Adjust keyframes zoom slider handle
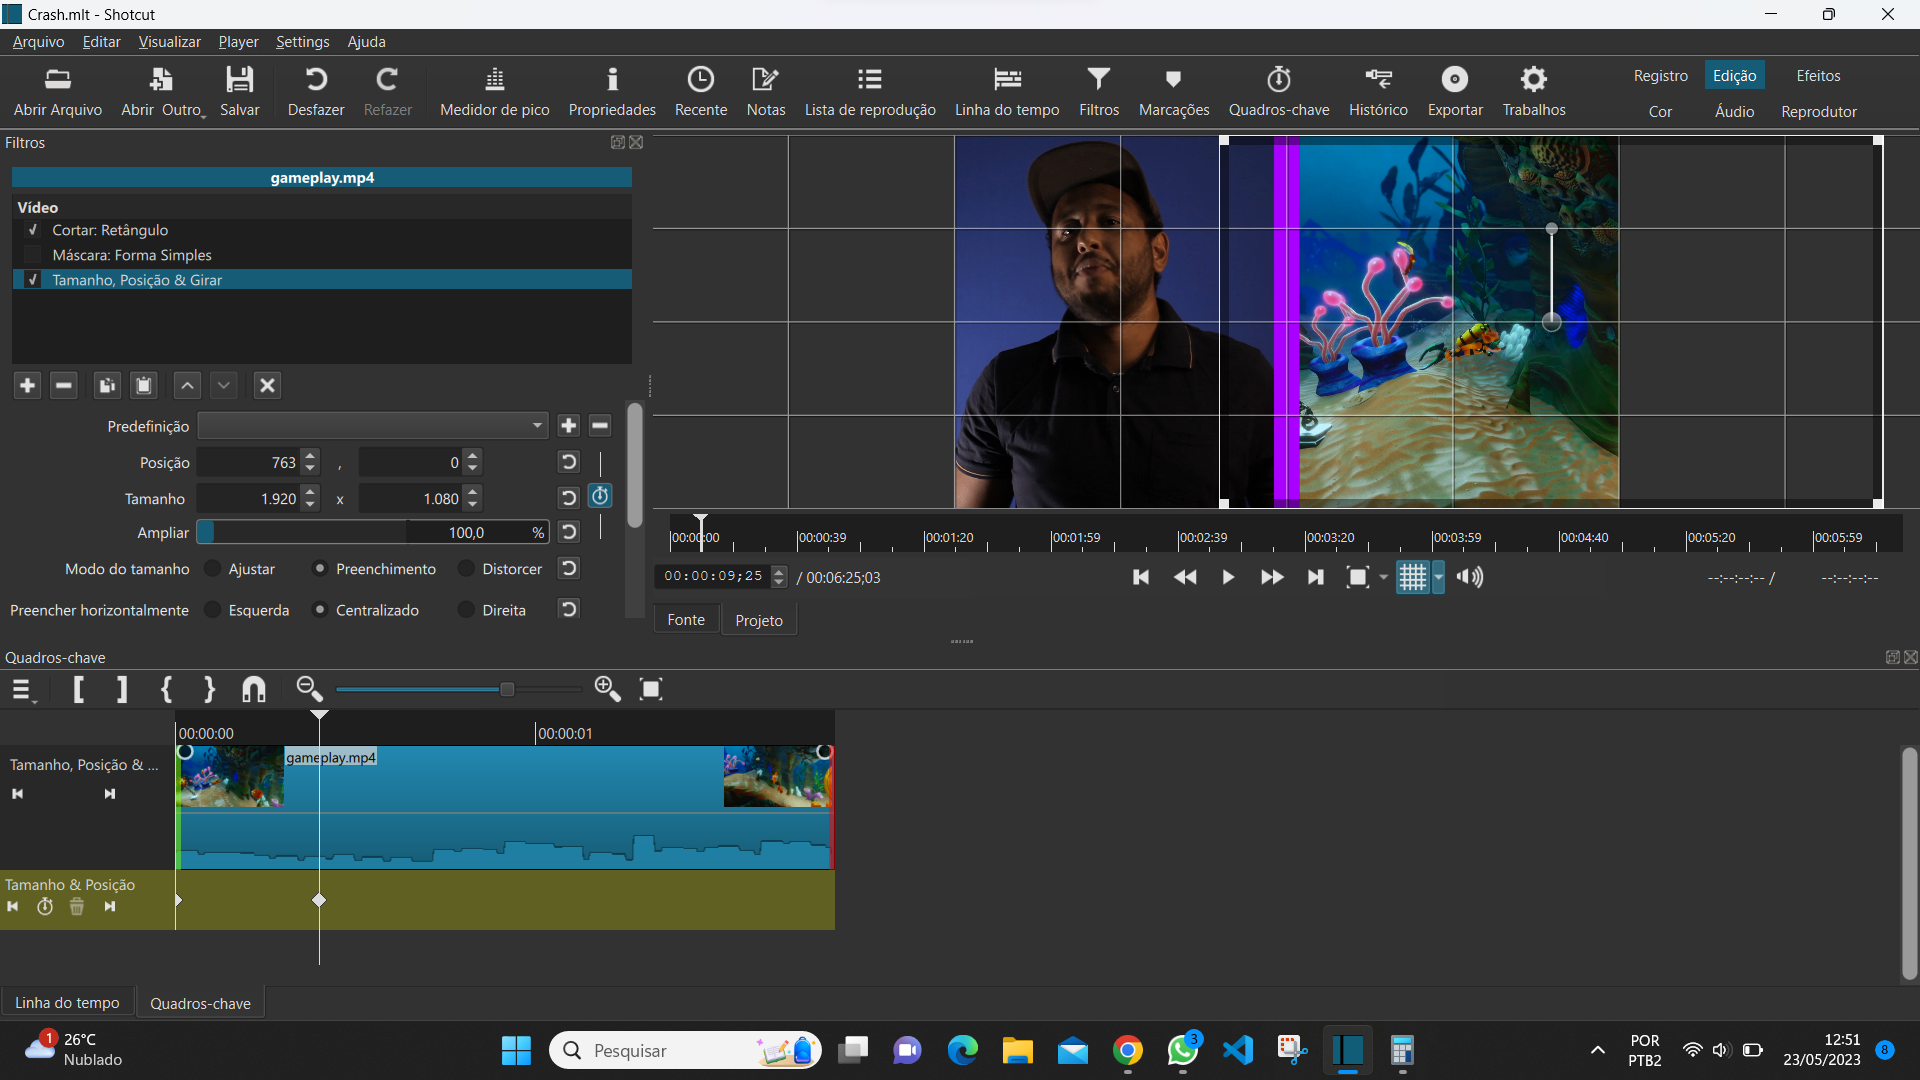 click(507, 689)
